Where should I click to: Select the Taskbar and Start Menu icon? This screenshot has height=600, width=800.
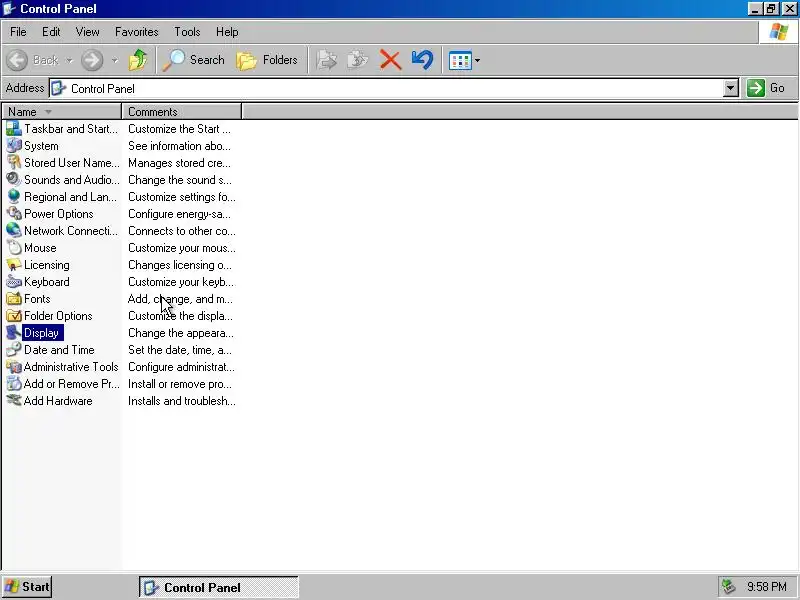[14, 129]
